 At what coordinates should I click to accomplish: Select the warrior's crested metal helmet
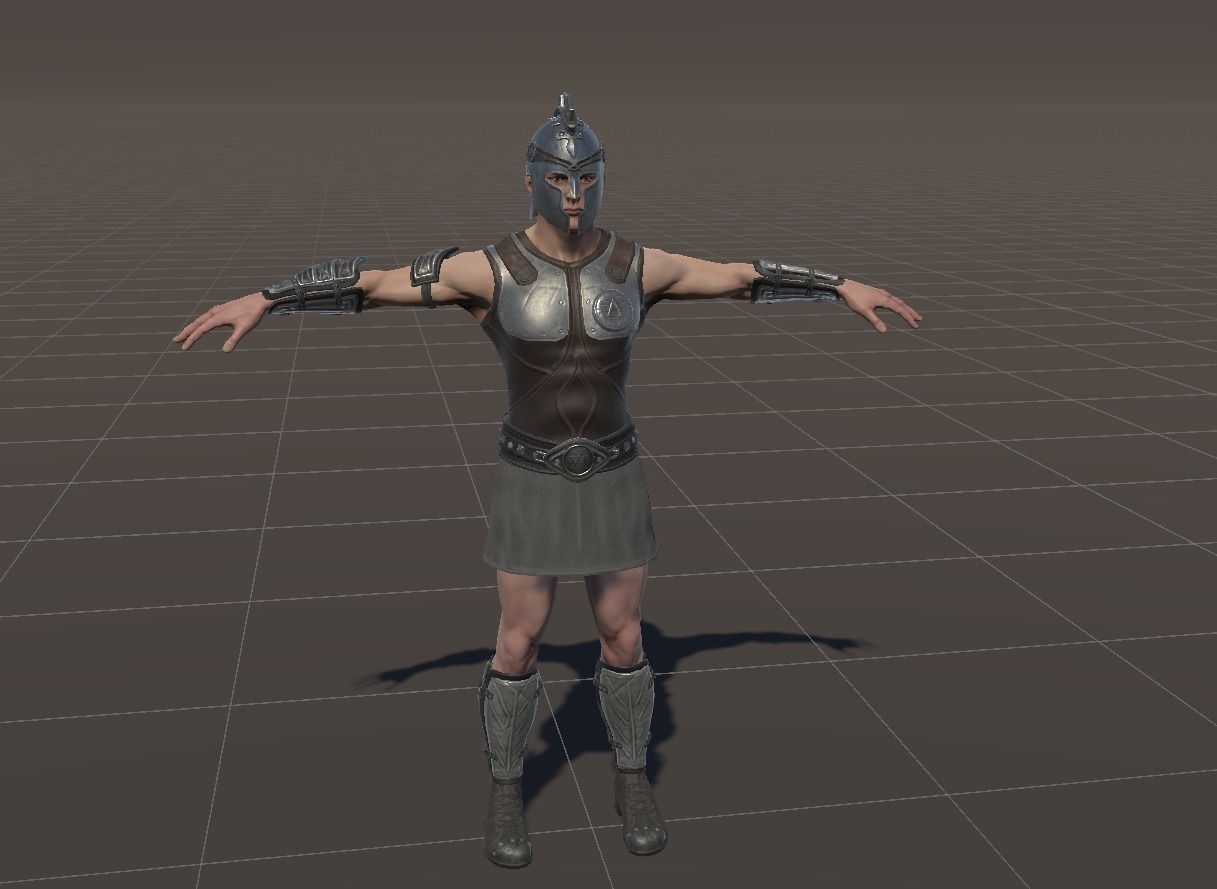pyautogui.click(x=565, y=165)
